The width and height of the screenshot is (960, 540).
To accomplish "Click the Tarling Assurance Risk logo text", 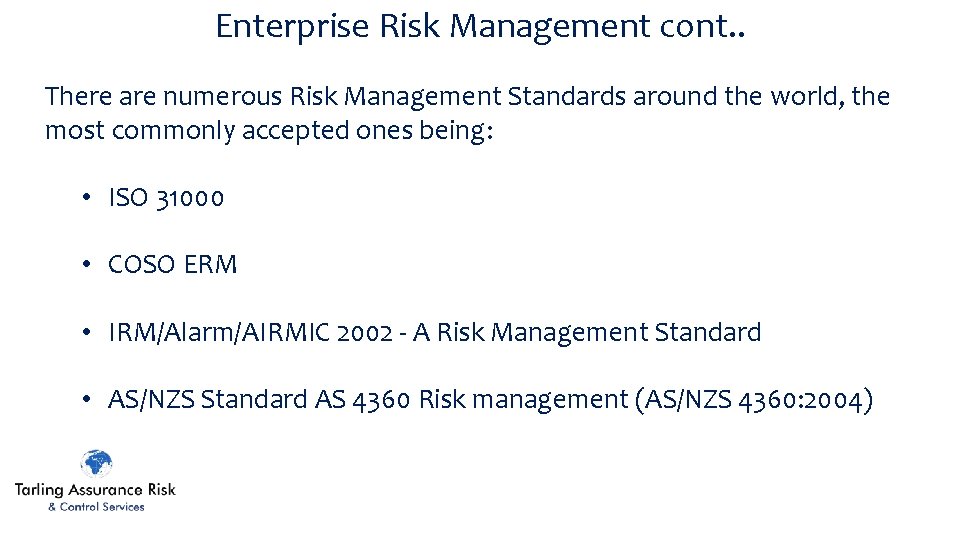I will pos(95,489).
